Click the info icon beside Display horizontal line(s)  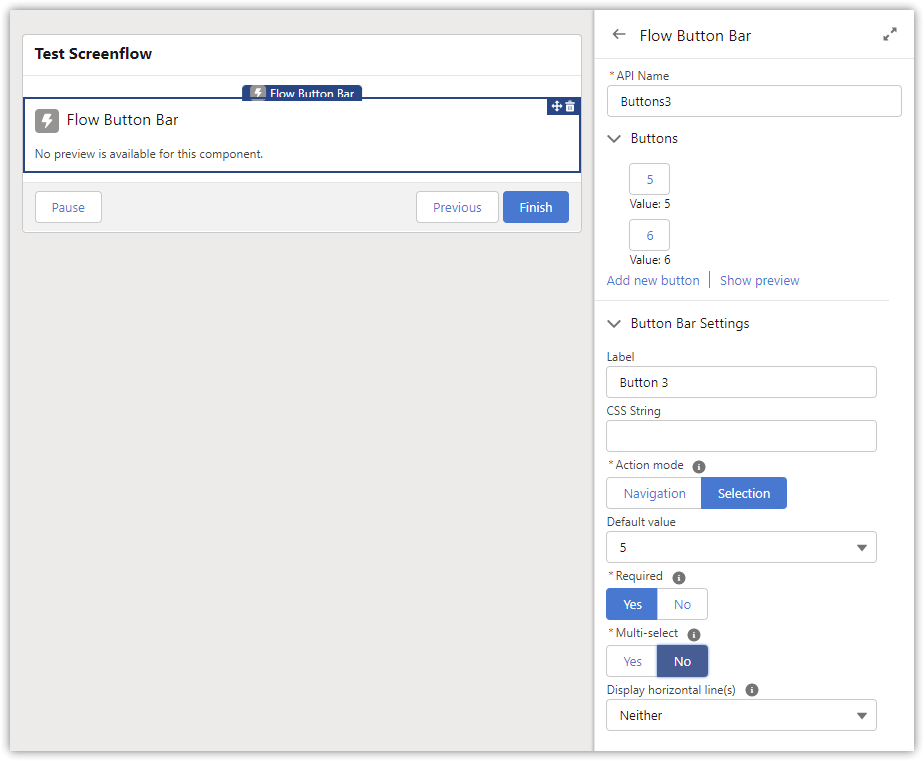tap(751, 690)
